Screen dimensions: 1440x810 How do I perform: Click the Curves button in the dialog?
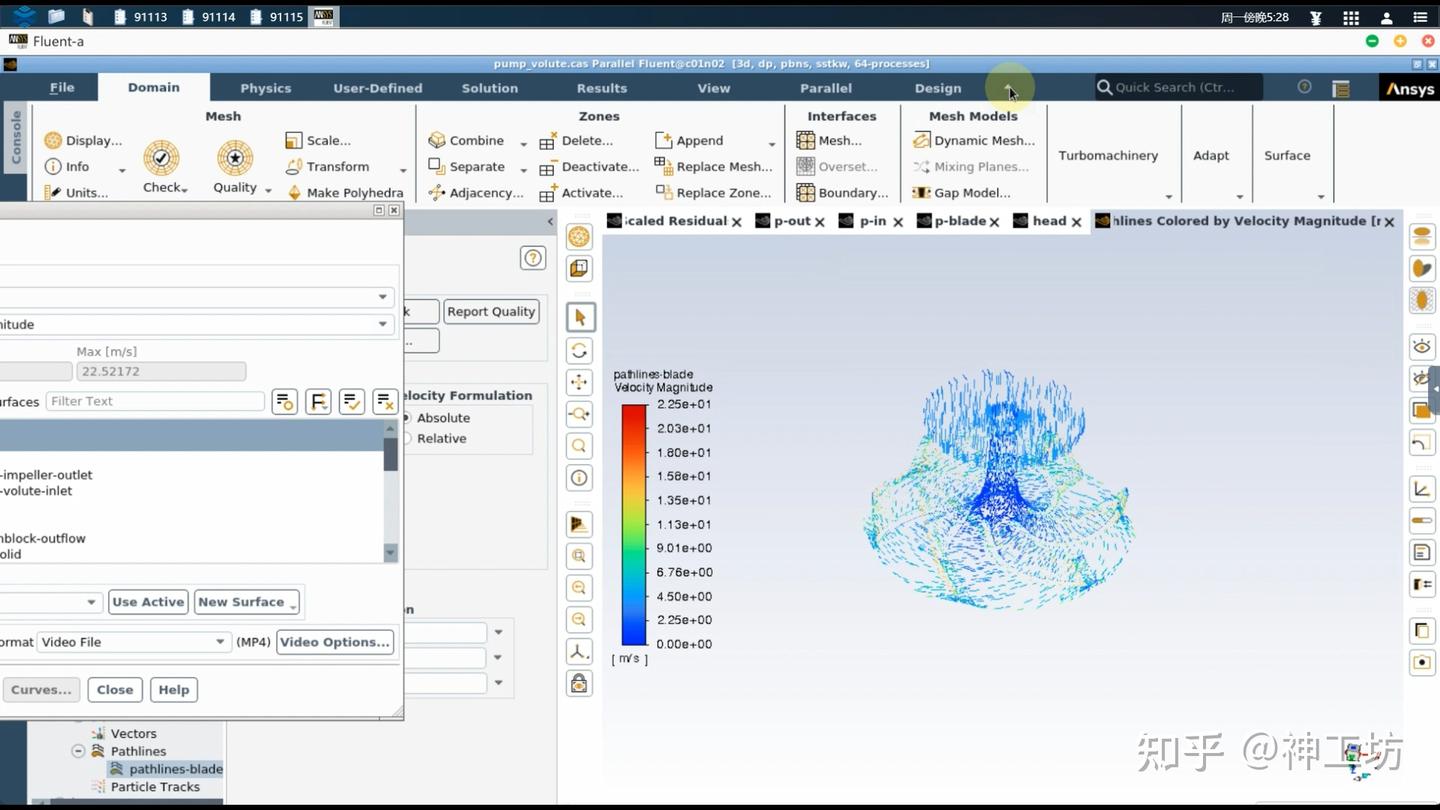pyautogui.click(x=40, y=690)
